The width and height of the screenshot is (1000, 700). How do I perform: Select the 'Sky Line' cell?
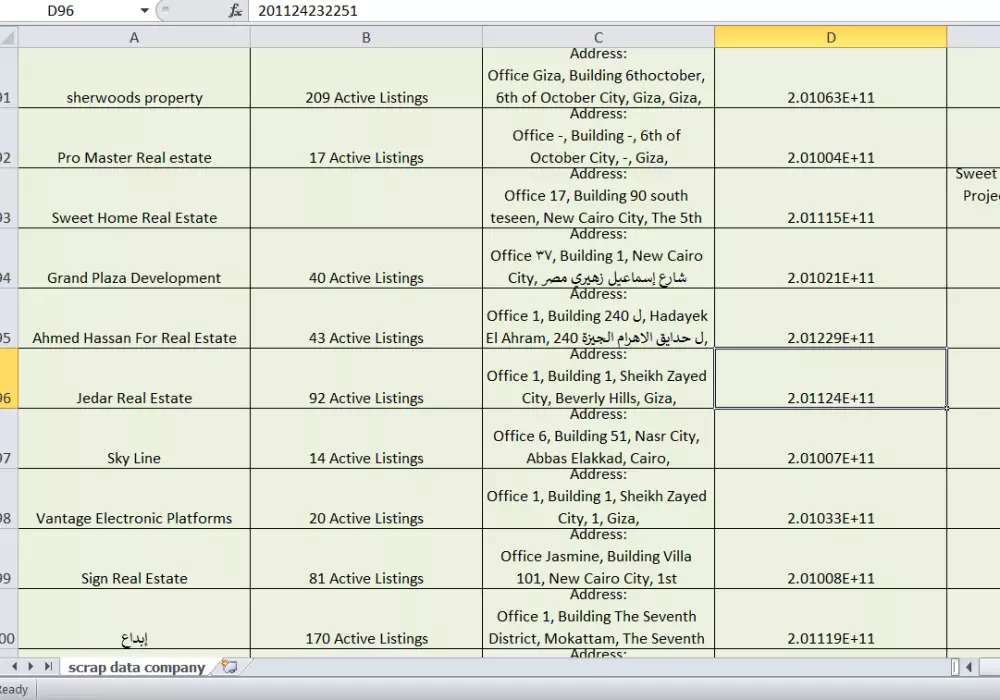coord(134,439)
